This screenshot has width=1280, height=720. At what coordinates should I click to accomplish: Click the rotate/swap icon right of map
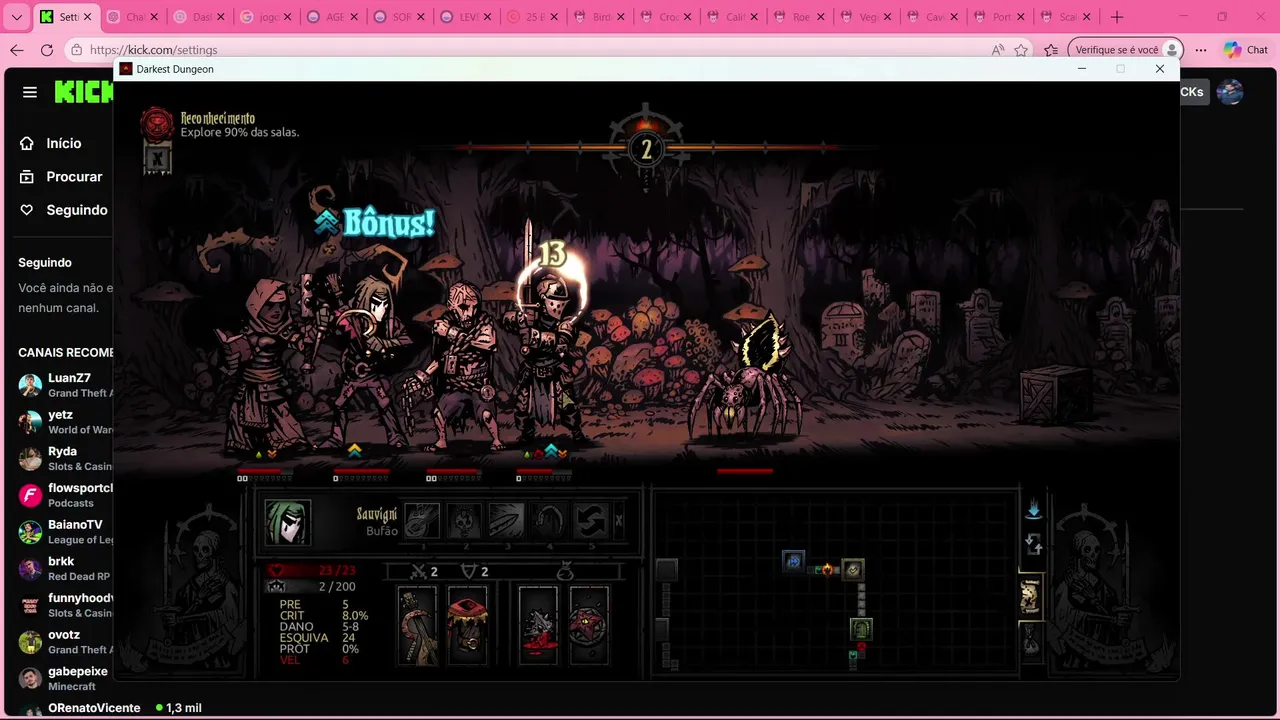click(x=1033, y=545)
